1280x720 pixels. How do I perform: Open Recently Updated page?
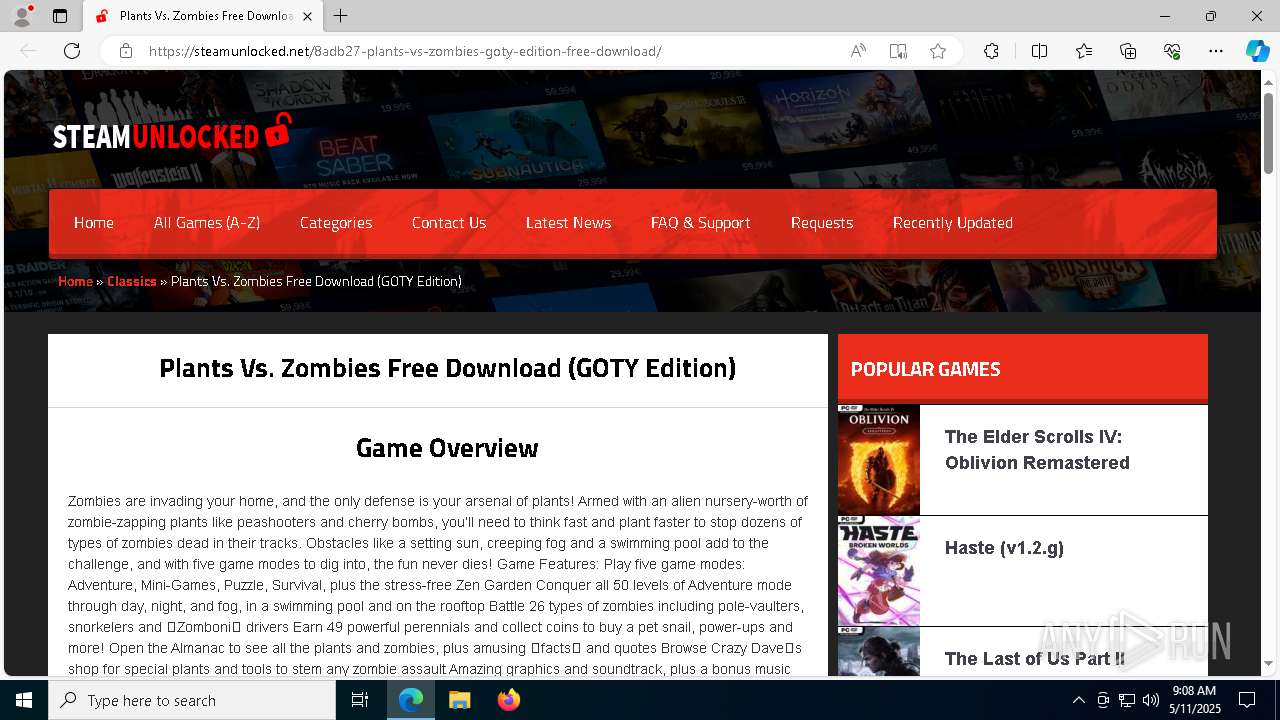(x=953, y=223)
